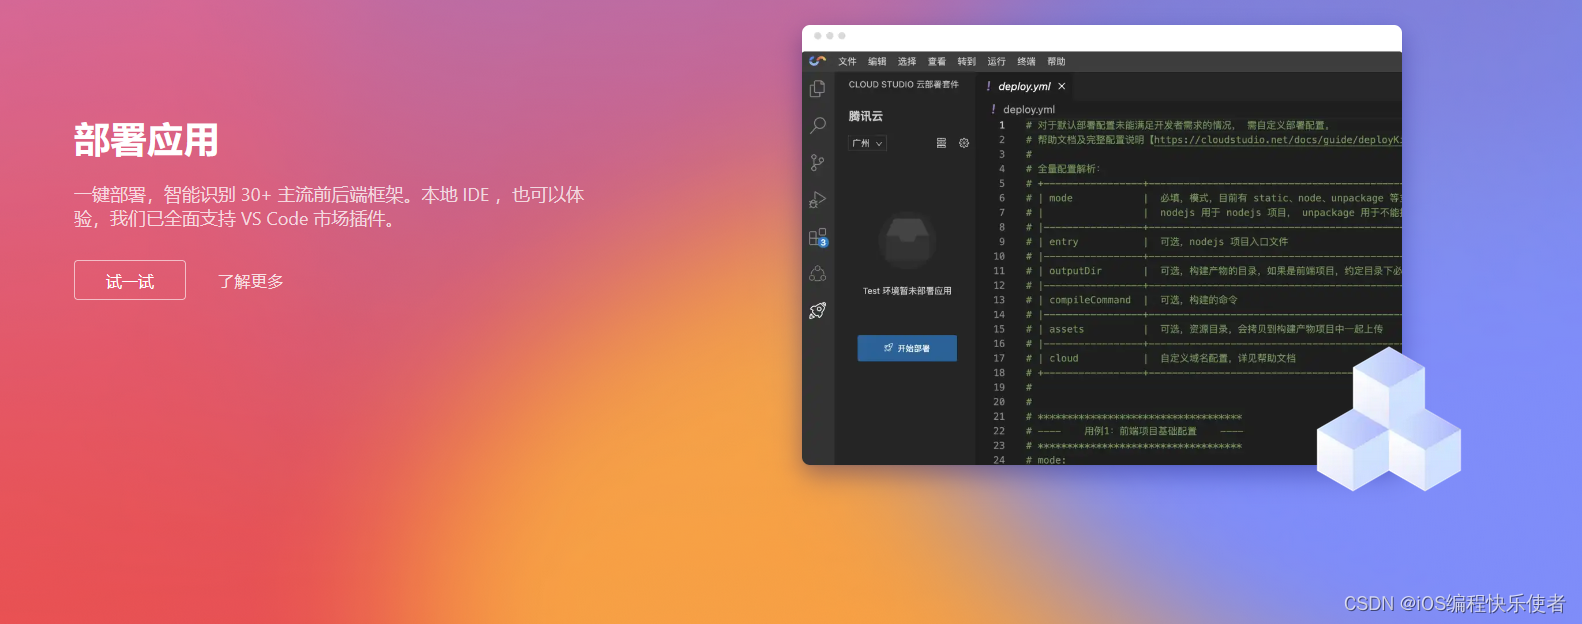Open the 选择 menu
Screen dimensions: 1582x624
click(x=907, y=61)
